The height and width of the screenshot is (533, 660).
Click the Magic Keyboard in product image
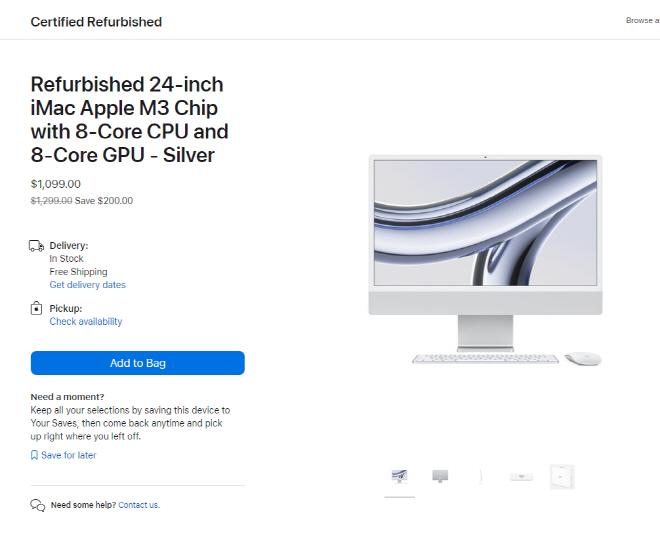point(485,359)
